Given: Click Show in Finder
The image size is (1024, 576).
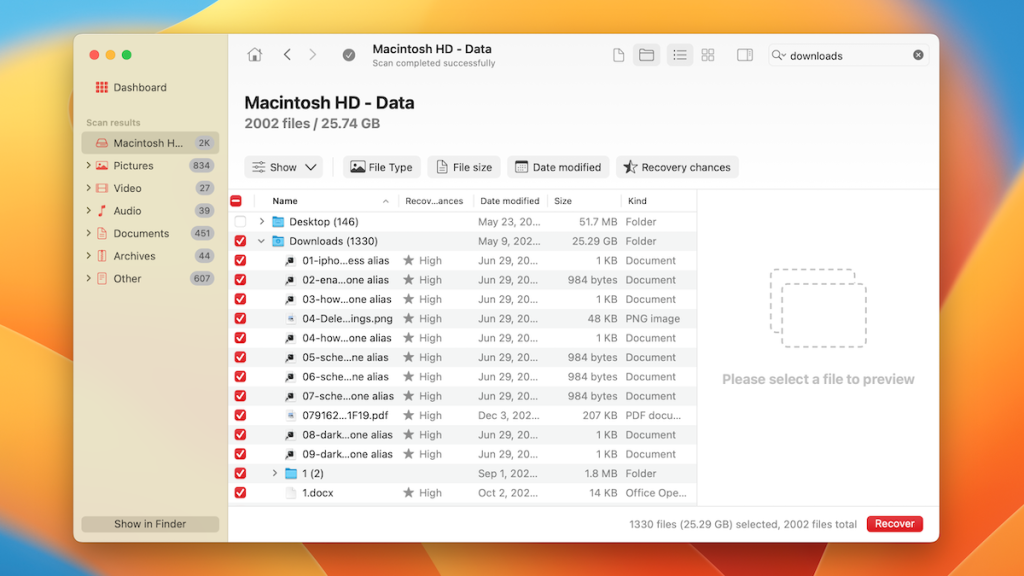Looking at the screenshot, I should pos(149,523).
